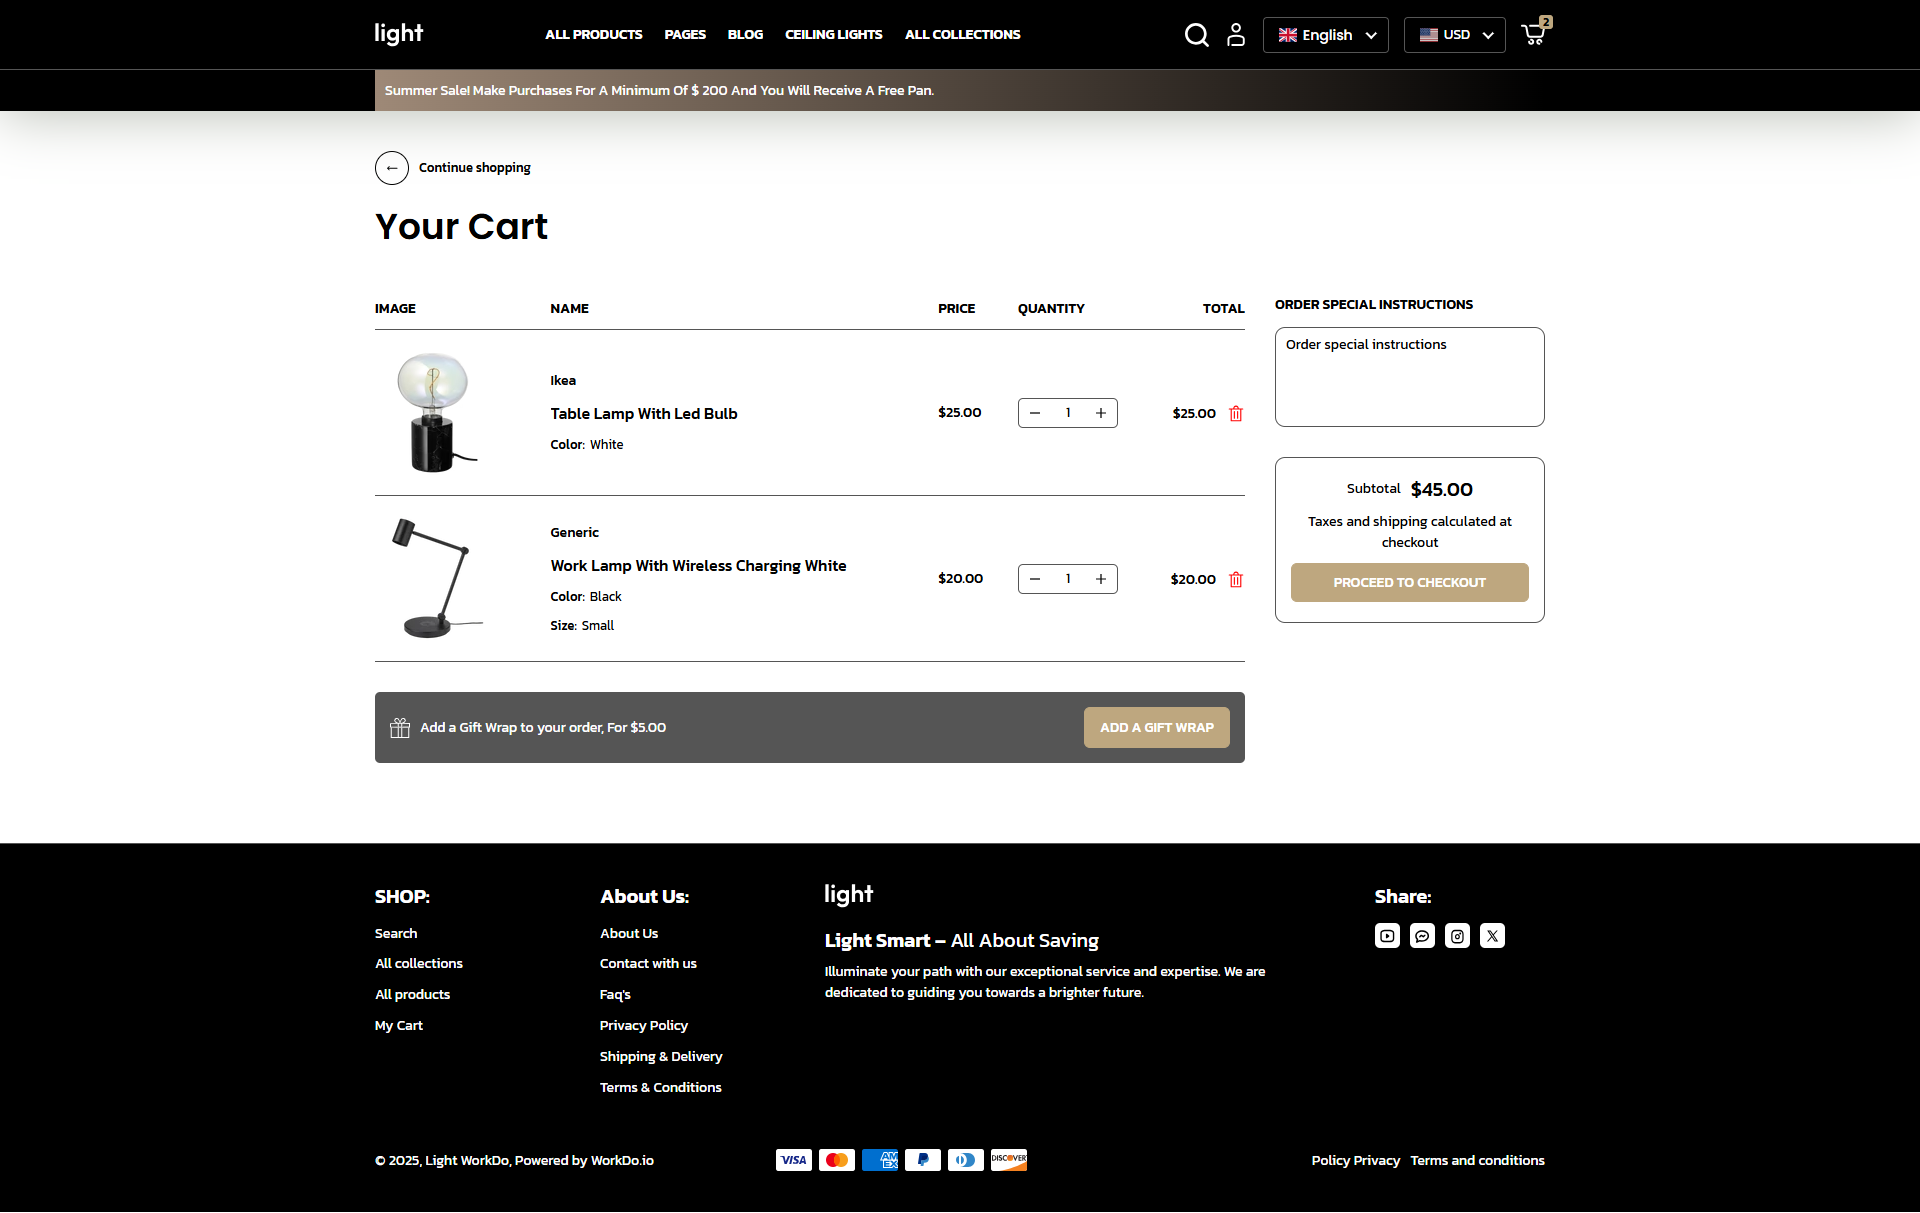The width and height of the screenshot is (1920, 1213).
Task: Remove the Work Lamp via its trash icon
Action: (x=1236, y=579)
